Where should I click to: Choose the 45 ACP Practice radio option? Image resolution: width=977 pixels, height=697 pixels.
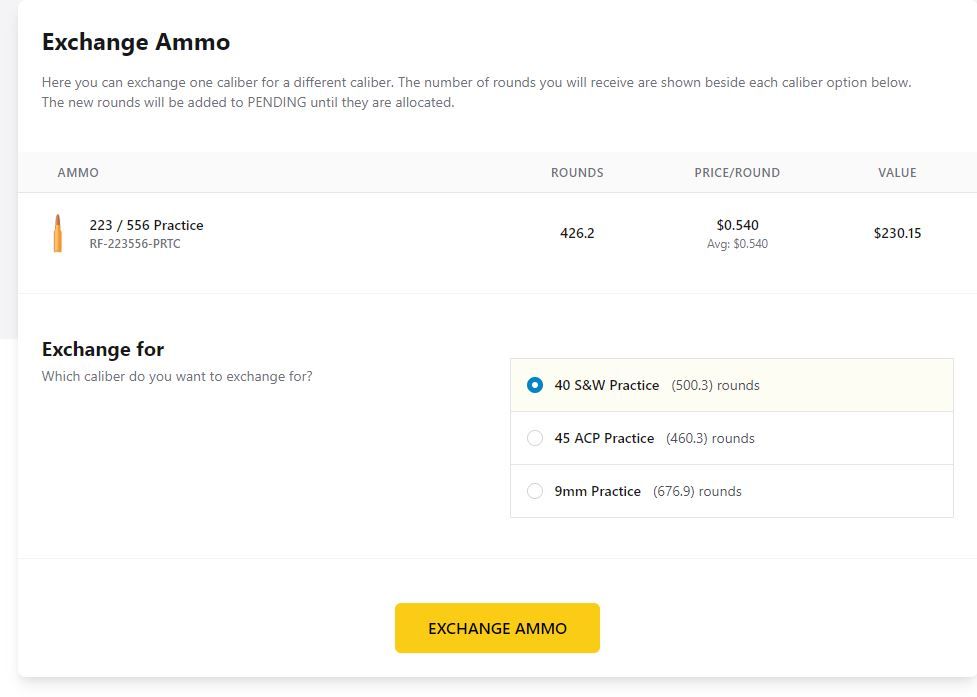[x=535, y=438]
